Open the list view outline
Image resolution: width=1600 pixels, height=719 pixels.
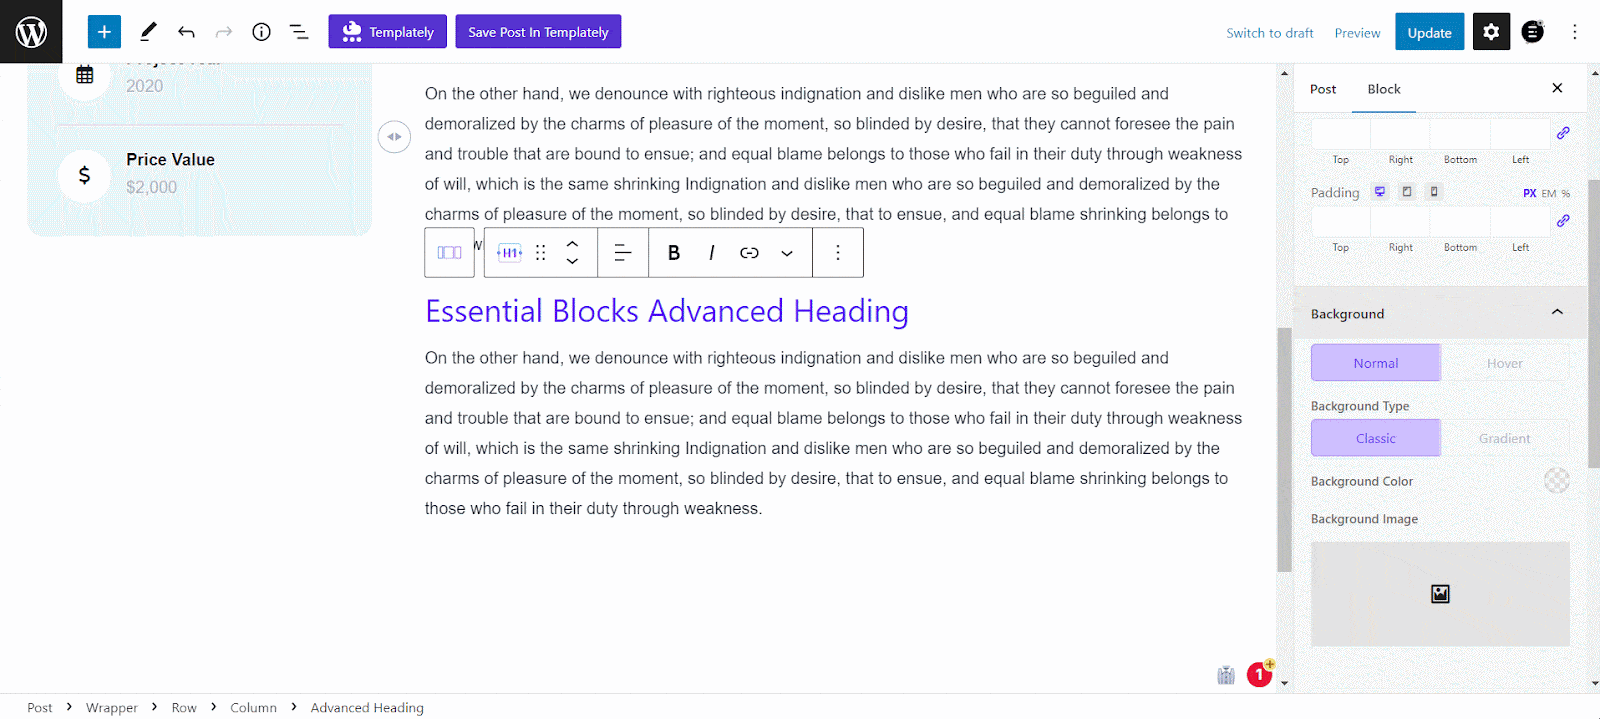[299, 32]
